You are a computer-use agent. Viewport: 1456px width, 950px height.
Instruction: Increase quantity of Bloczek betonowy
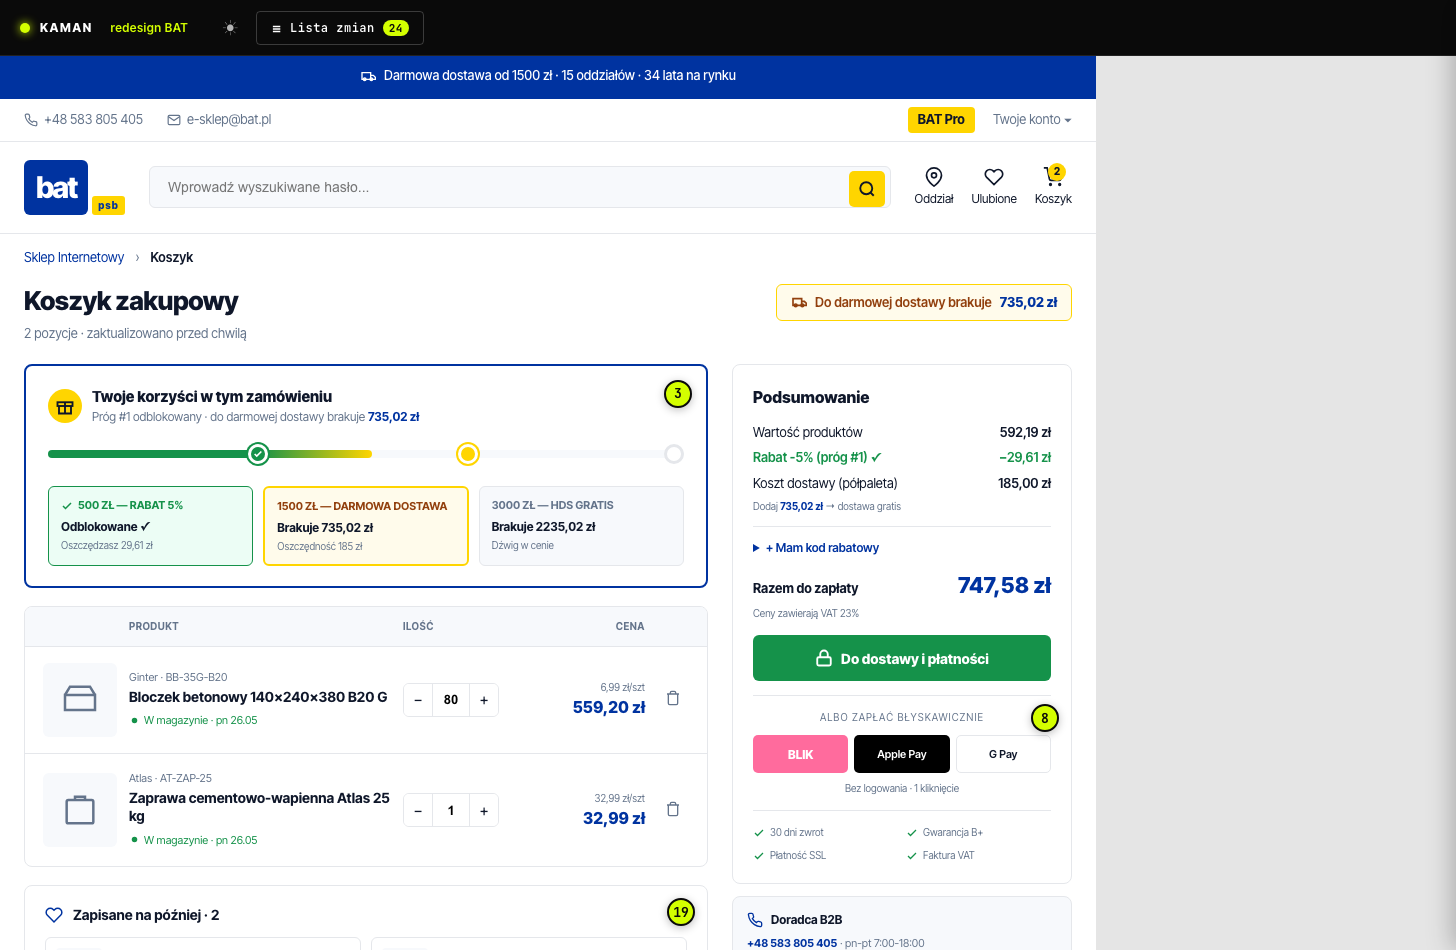pyautogui.click(x=484, y=700)
